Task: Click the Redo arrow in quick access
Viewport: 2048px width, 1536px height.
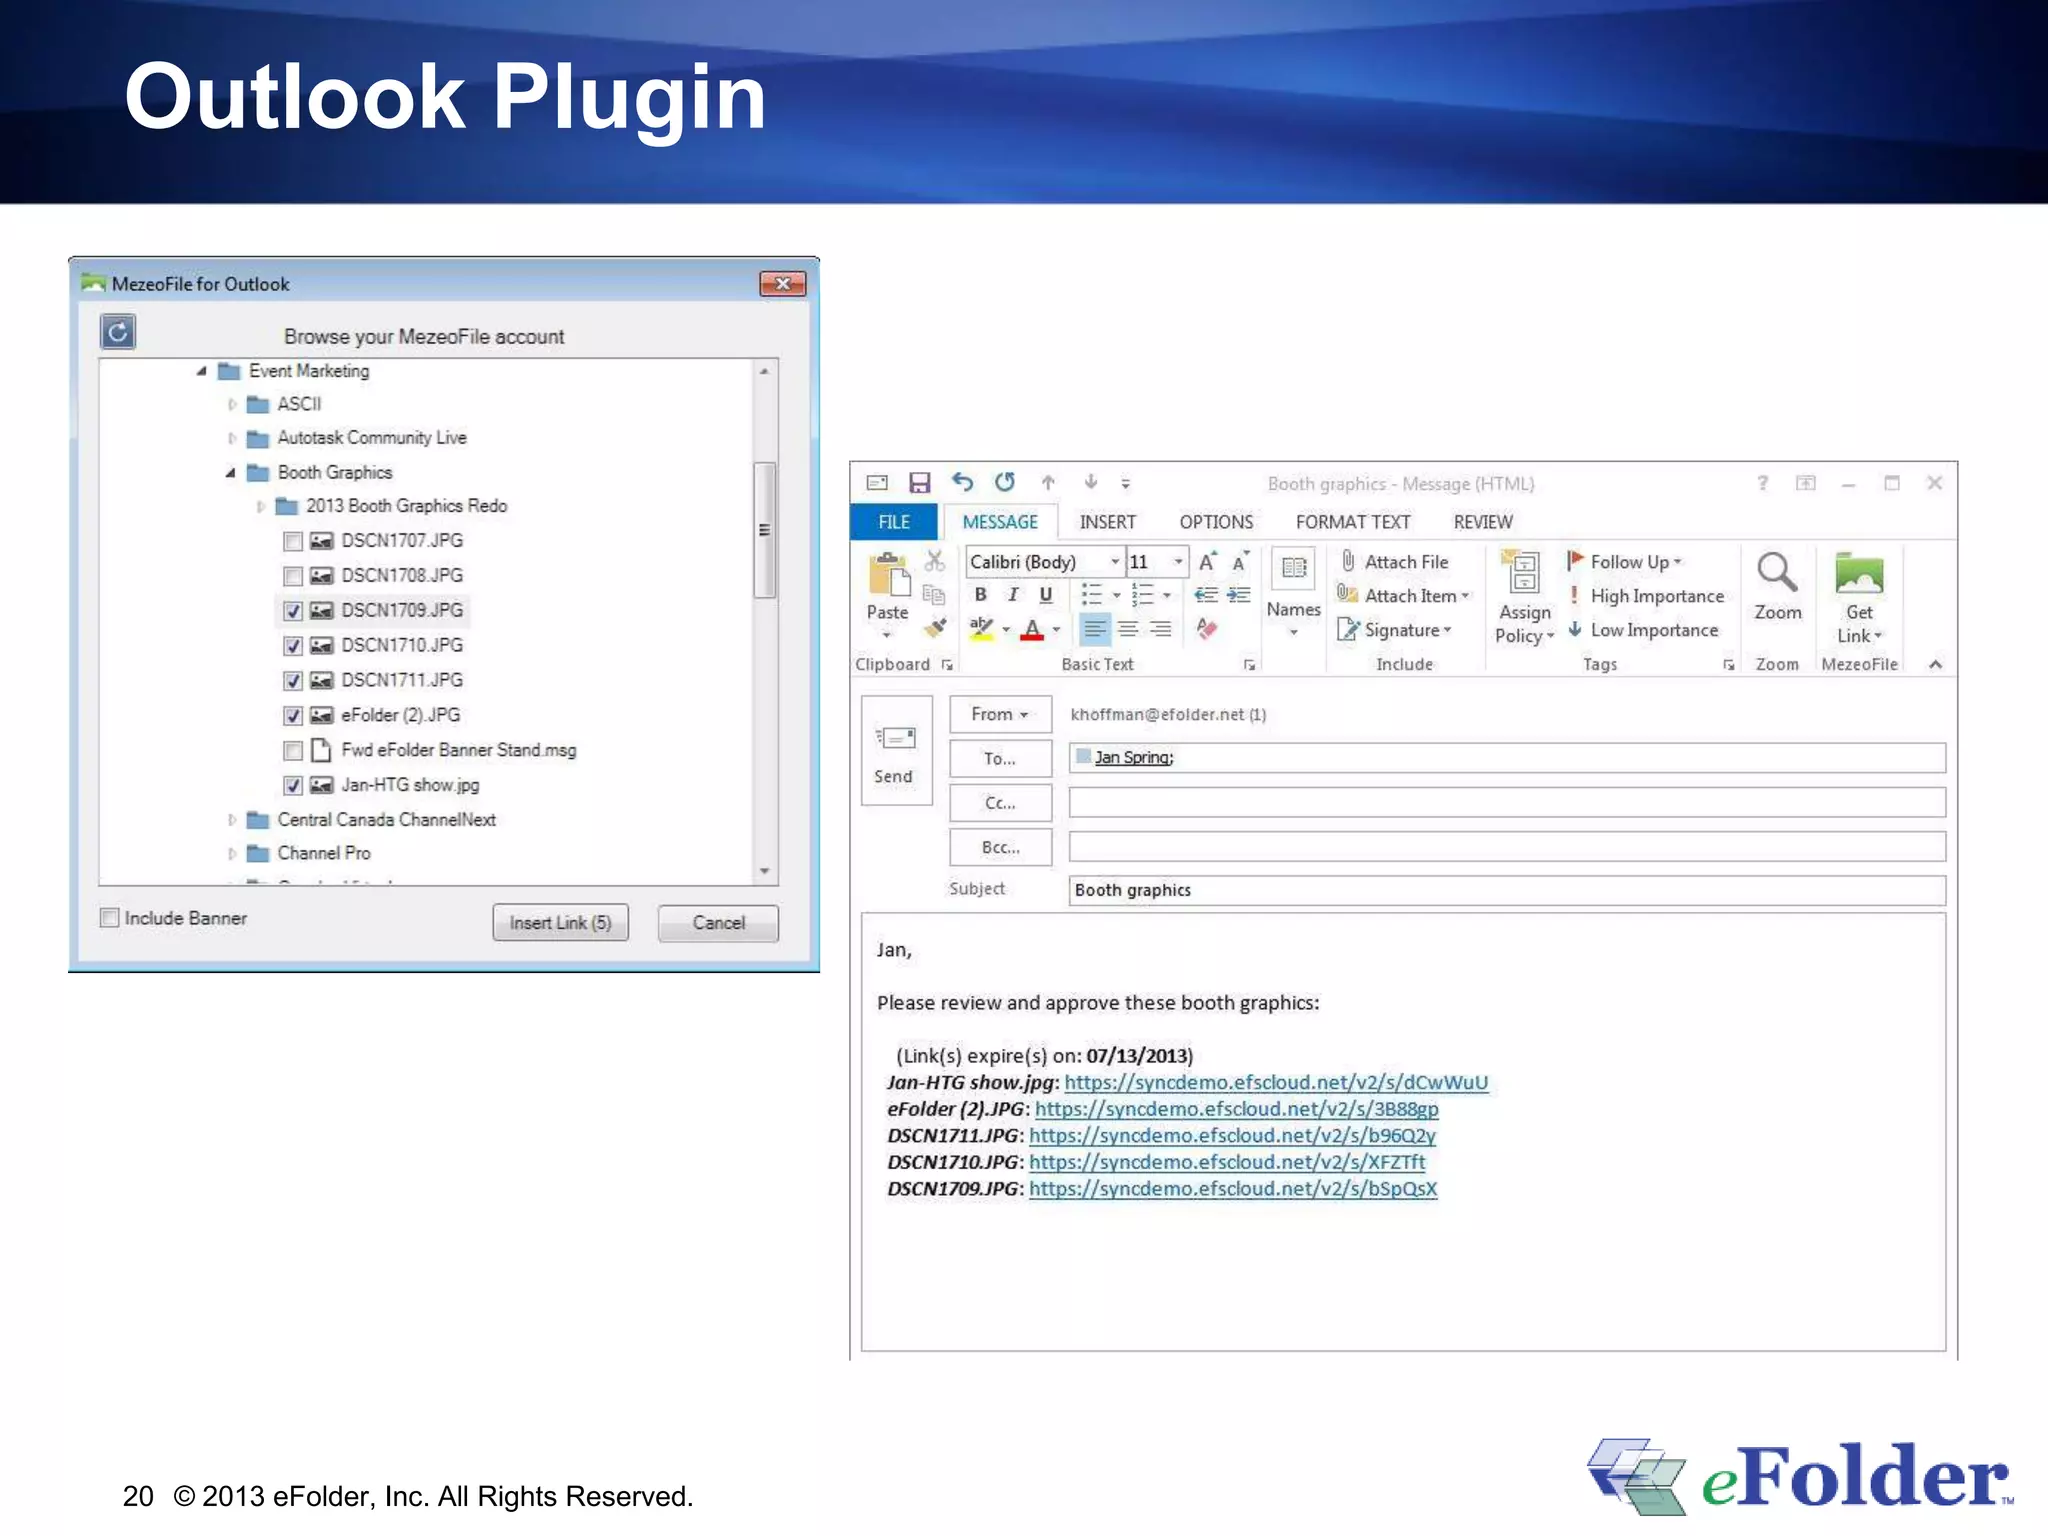Action: pos(1004,483)
